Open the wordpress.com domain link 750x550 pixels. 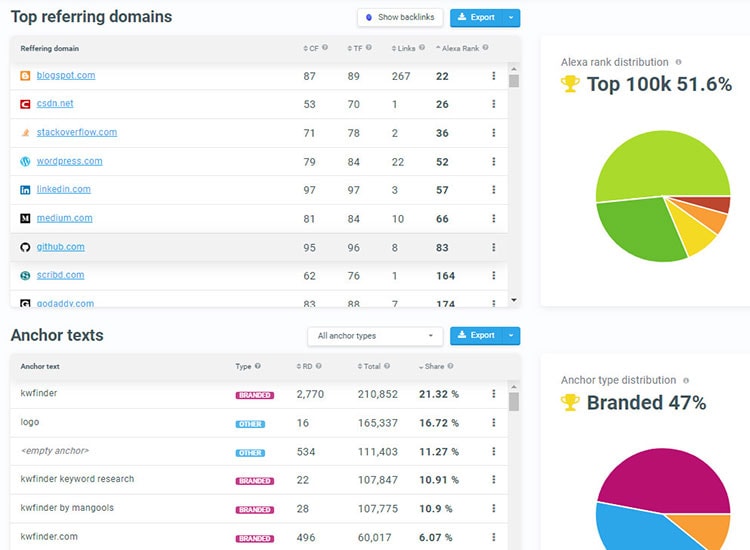(69, 161)
